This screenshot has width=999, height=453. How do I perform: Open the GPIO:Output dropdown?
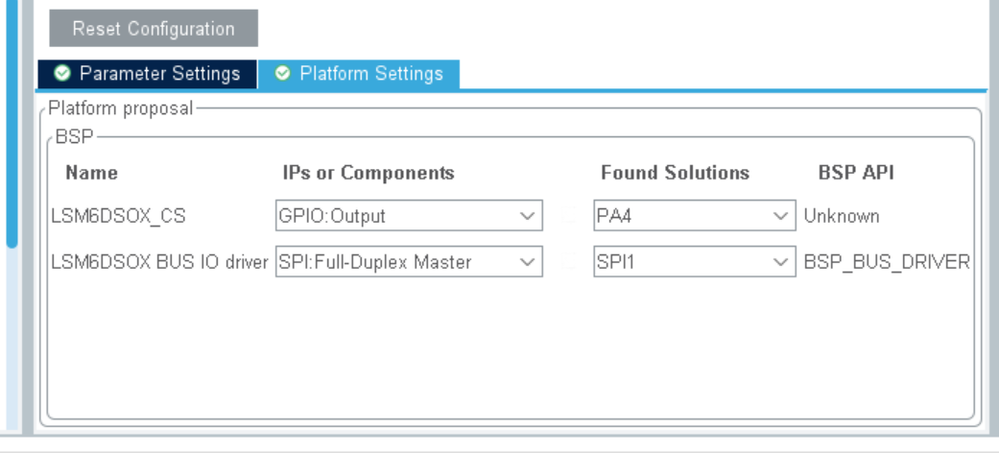tap(408, 216)
